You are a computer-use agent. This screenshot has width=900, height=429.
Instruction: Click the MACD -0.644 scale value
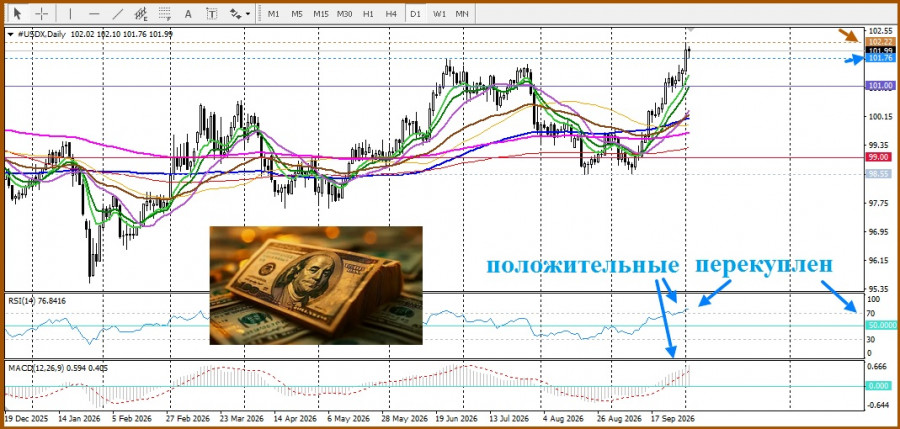[879, 405]
